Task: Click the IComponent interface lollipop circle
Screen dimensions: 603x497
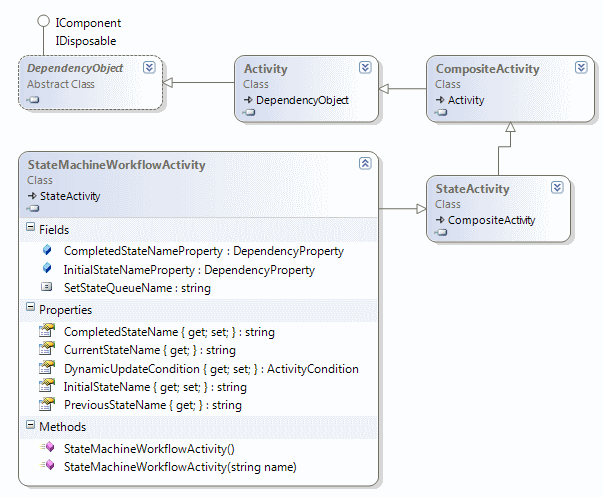Action: pos(43,21)
